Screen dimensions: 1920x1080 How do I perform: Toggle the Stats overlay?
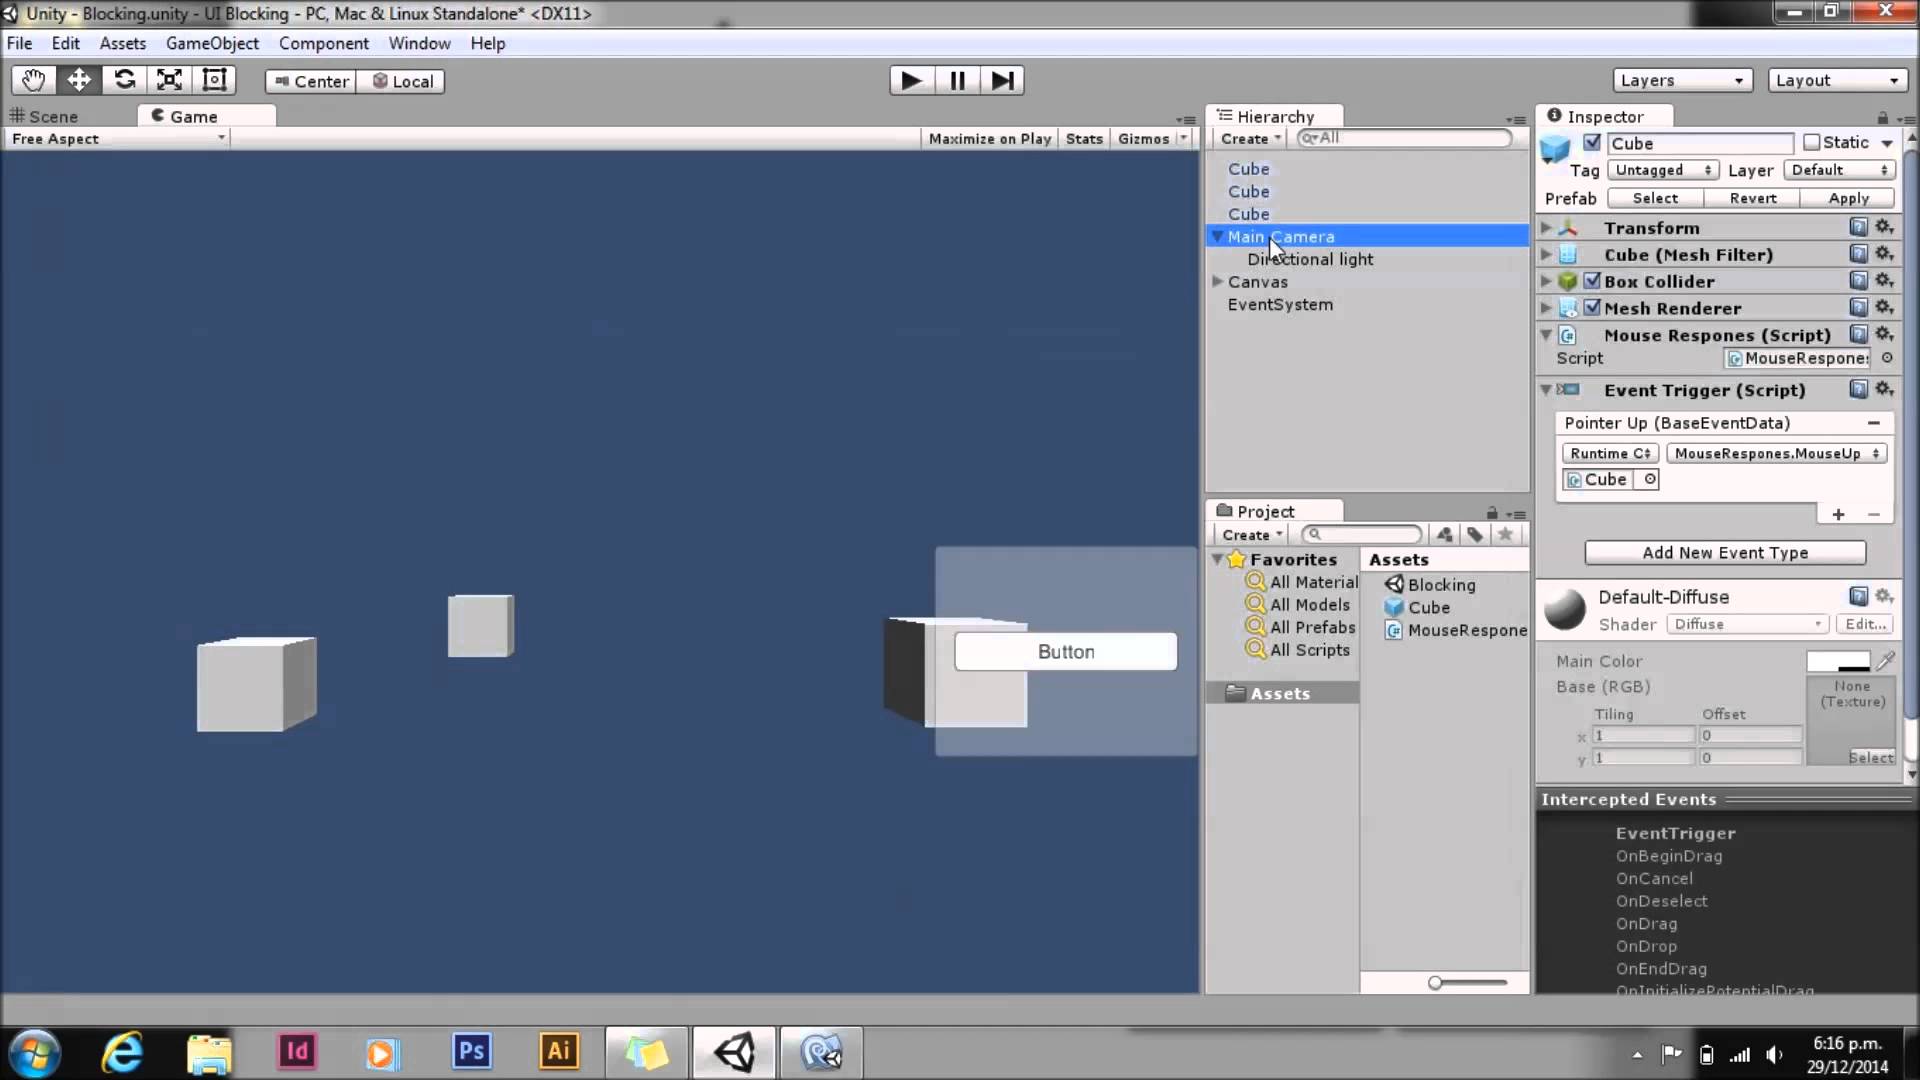click(x=1084, y=139)
